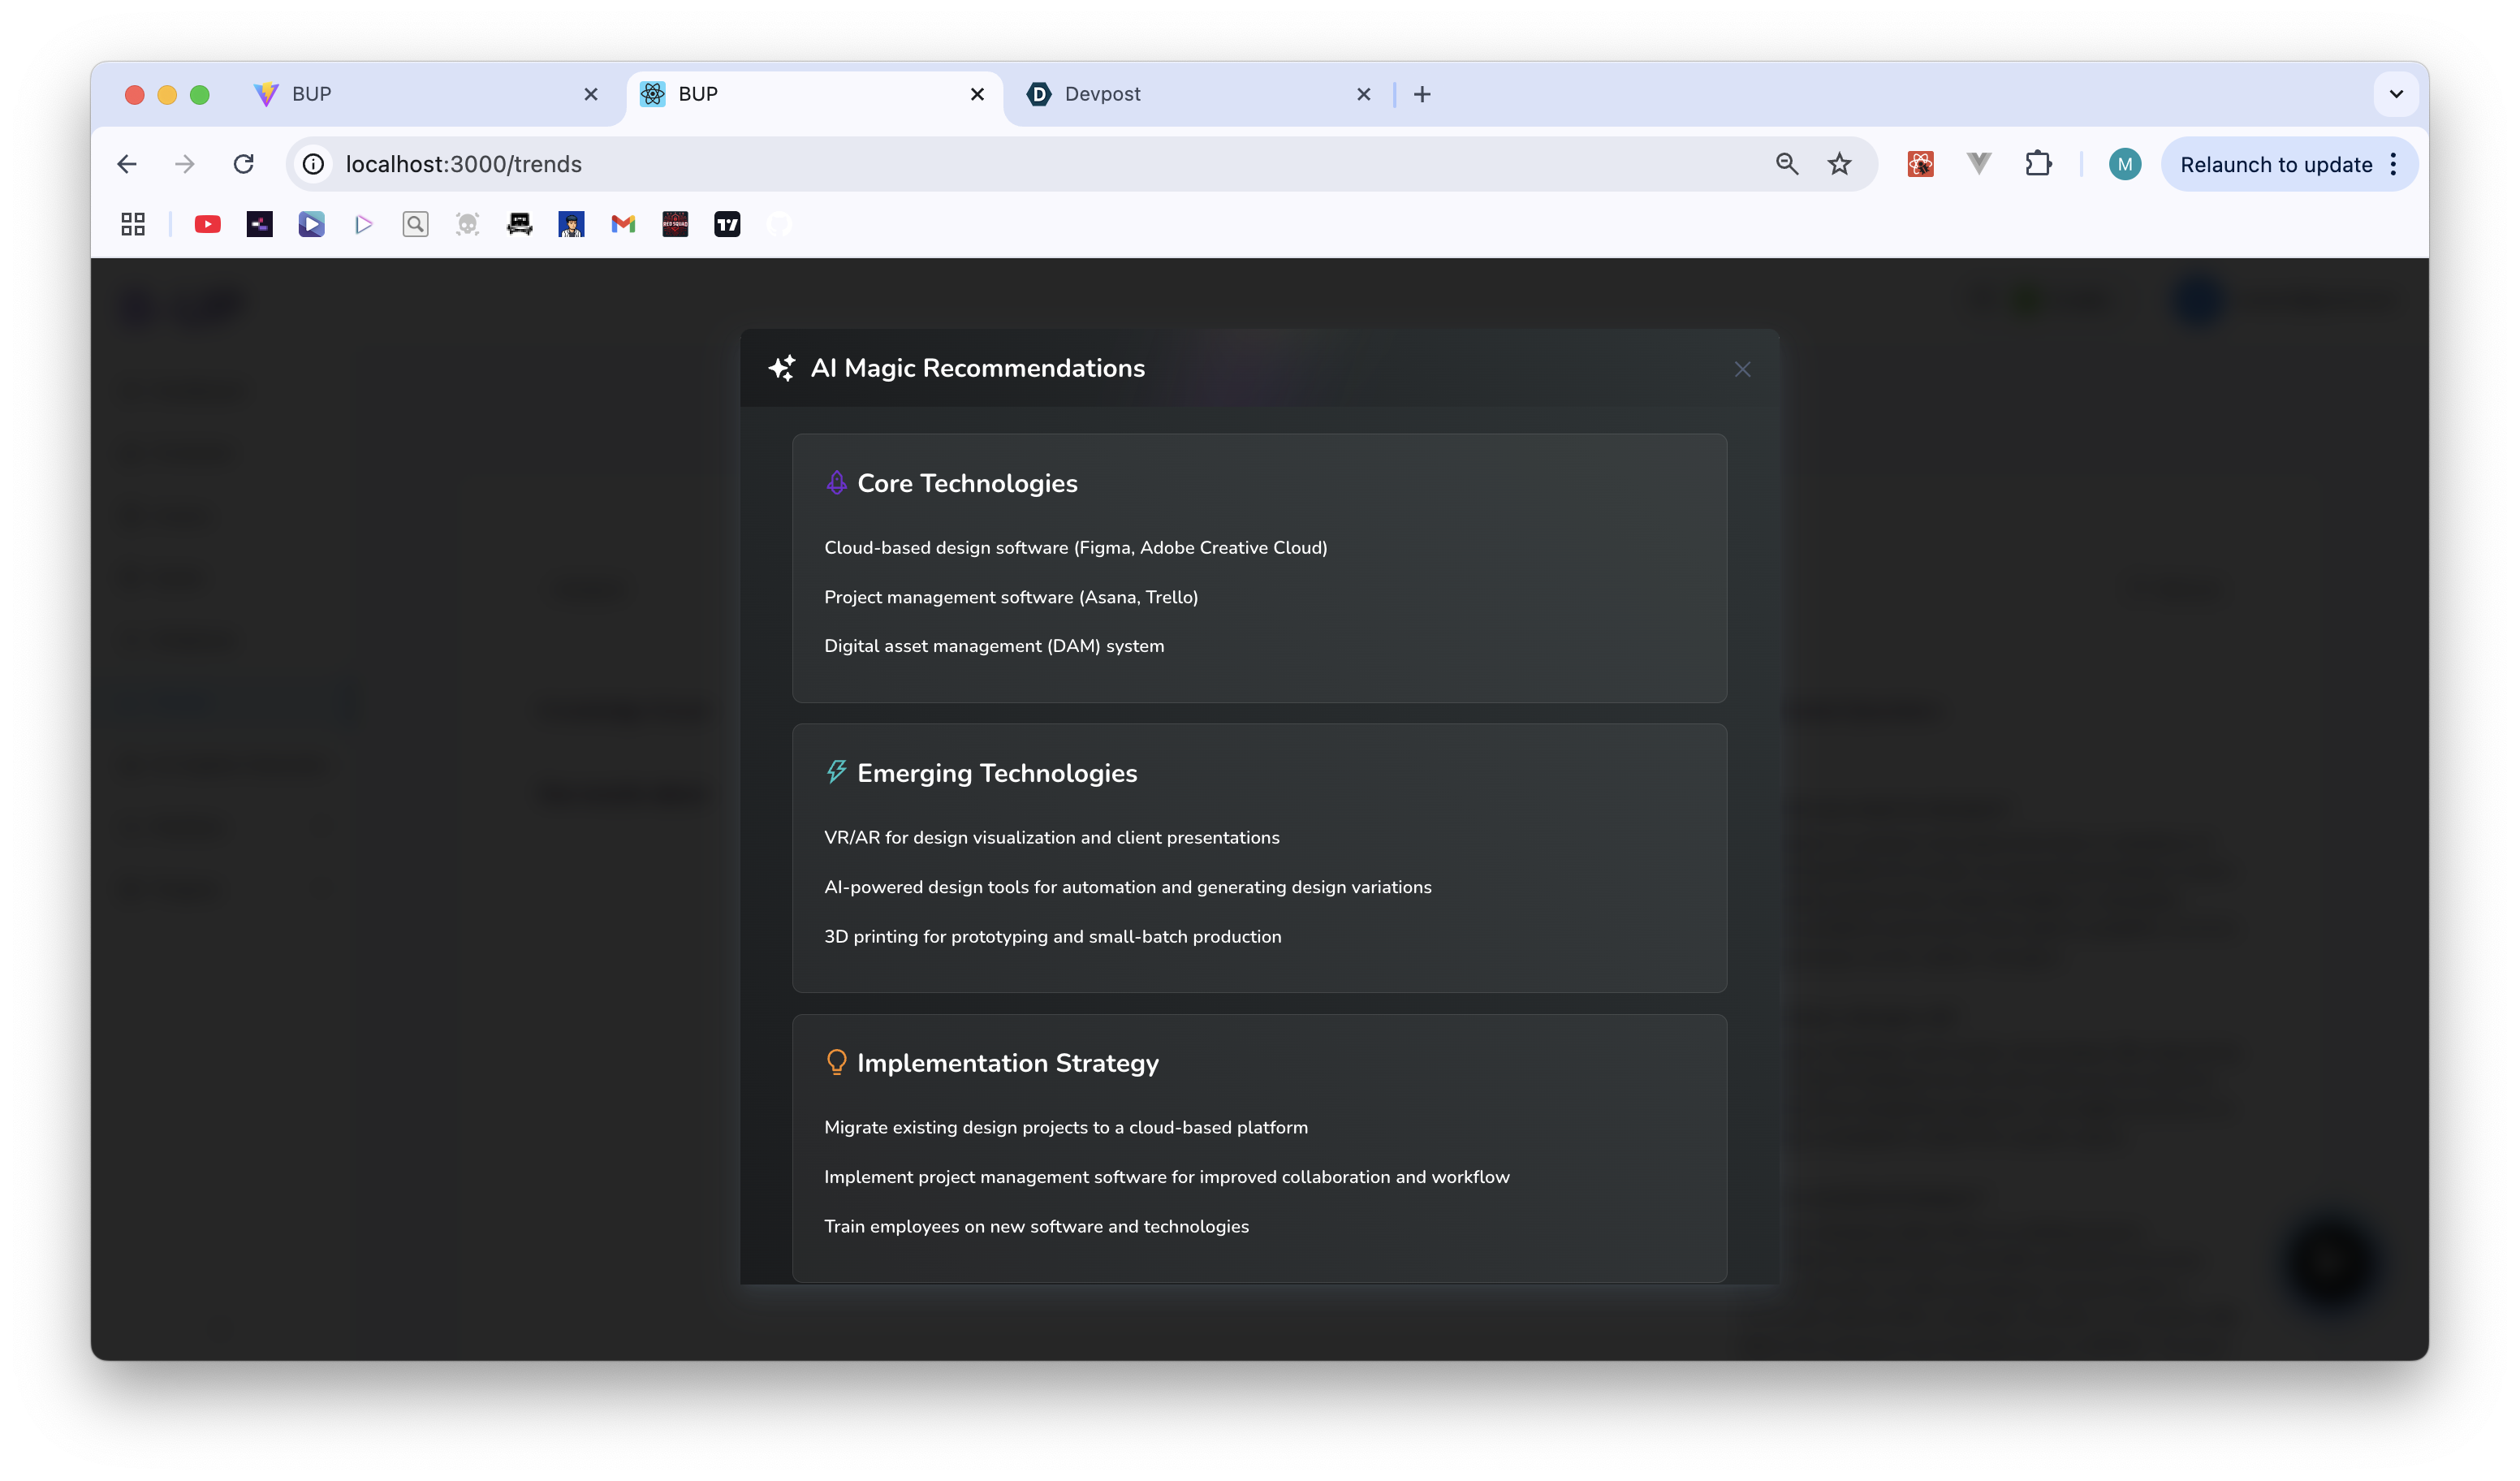Open the YouTube bookmark
Viewport: 2520px width, 1481px height.
pyautogui.click(x=207, y=224)
